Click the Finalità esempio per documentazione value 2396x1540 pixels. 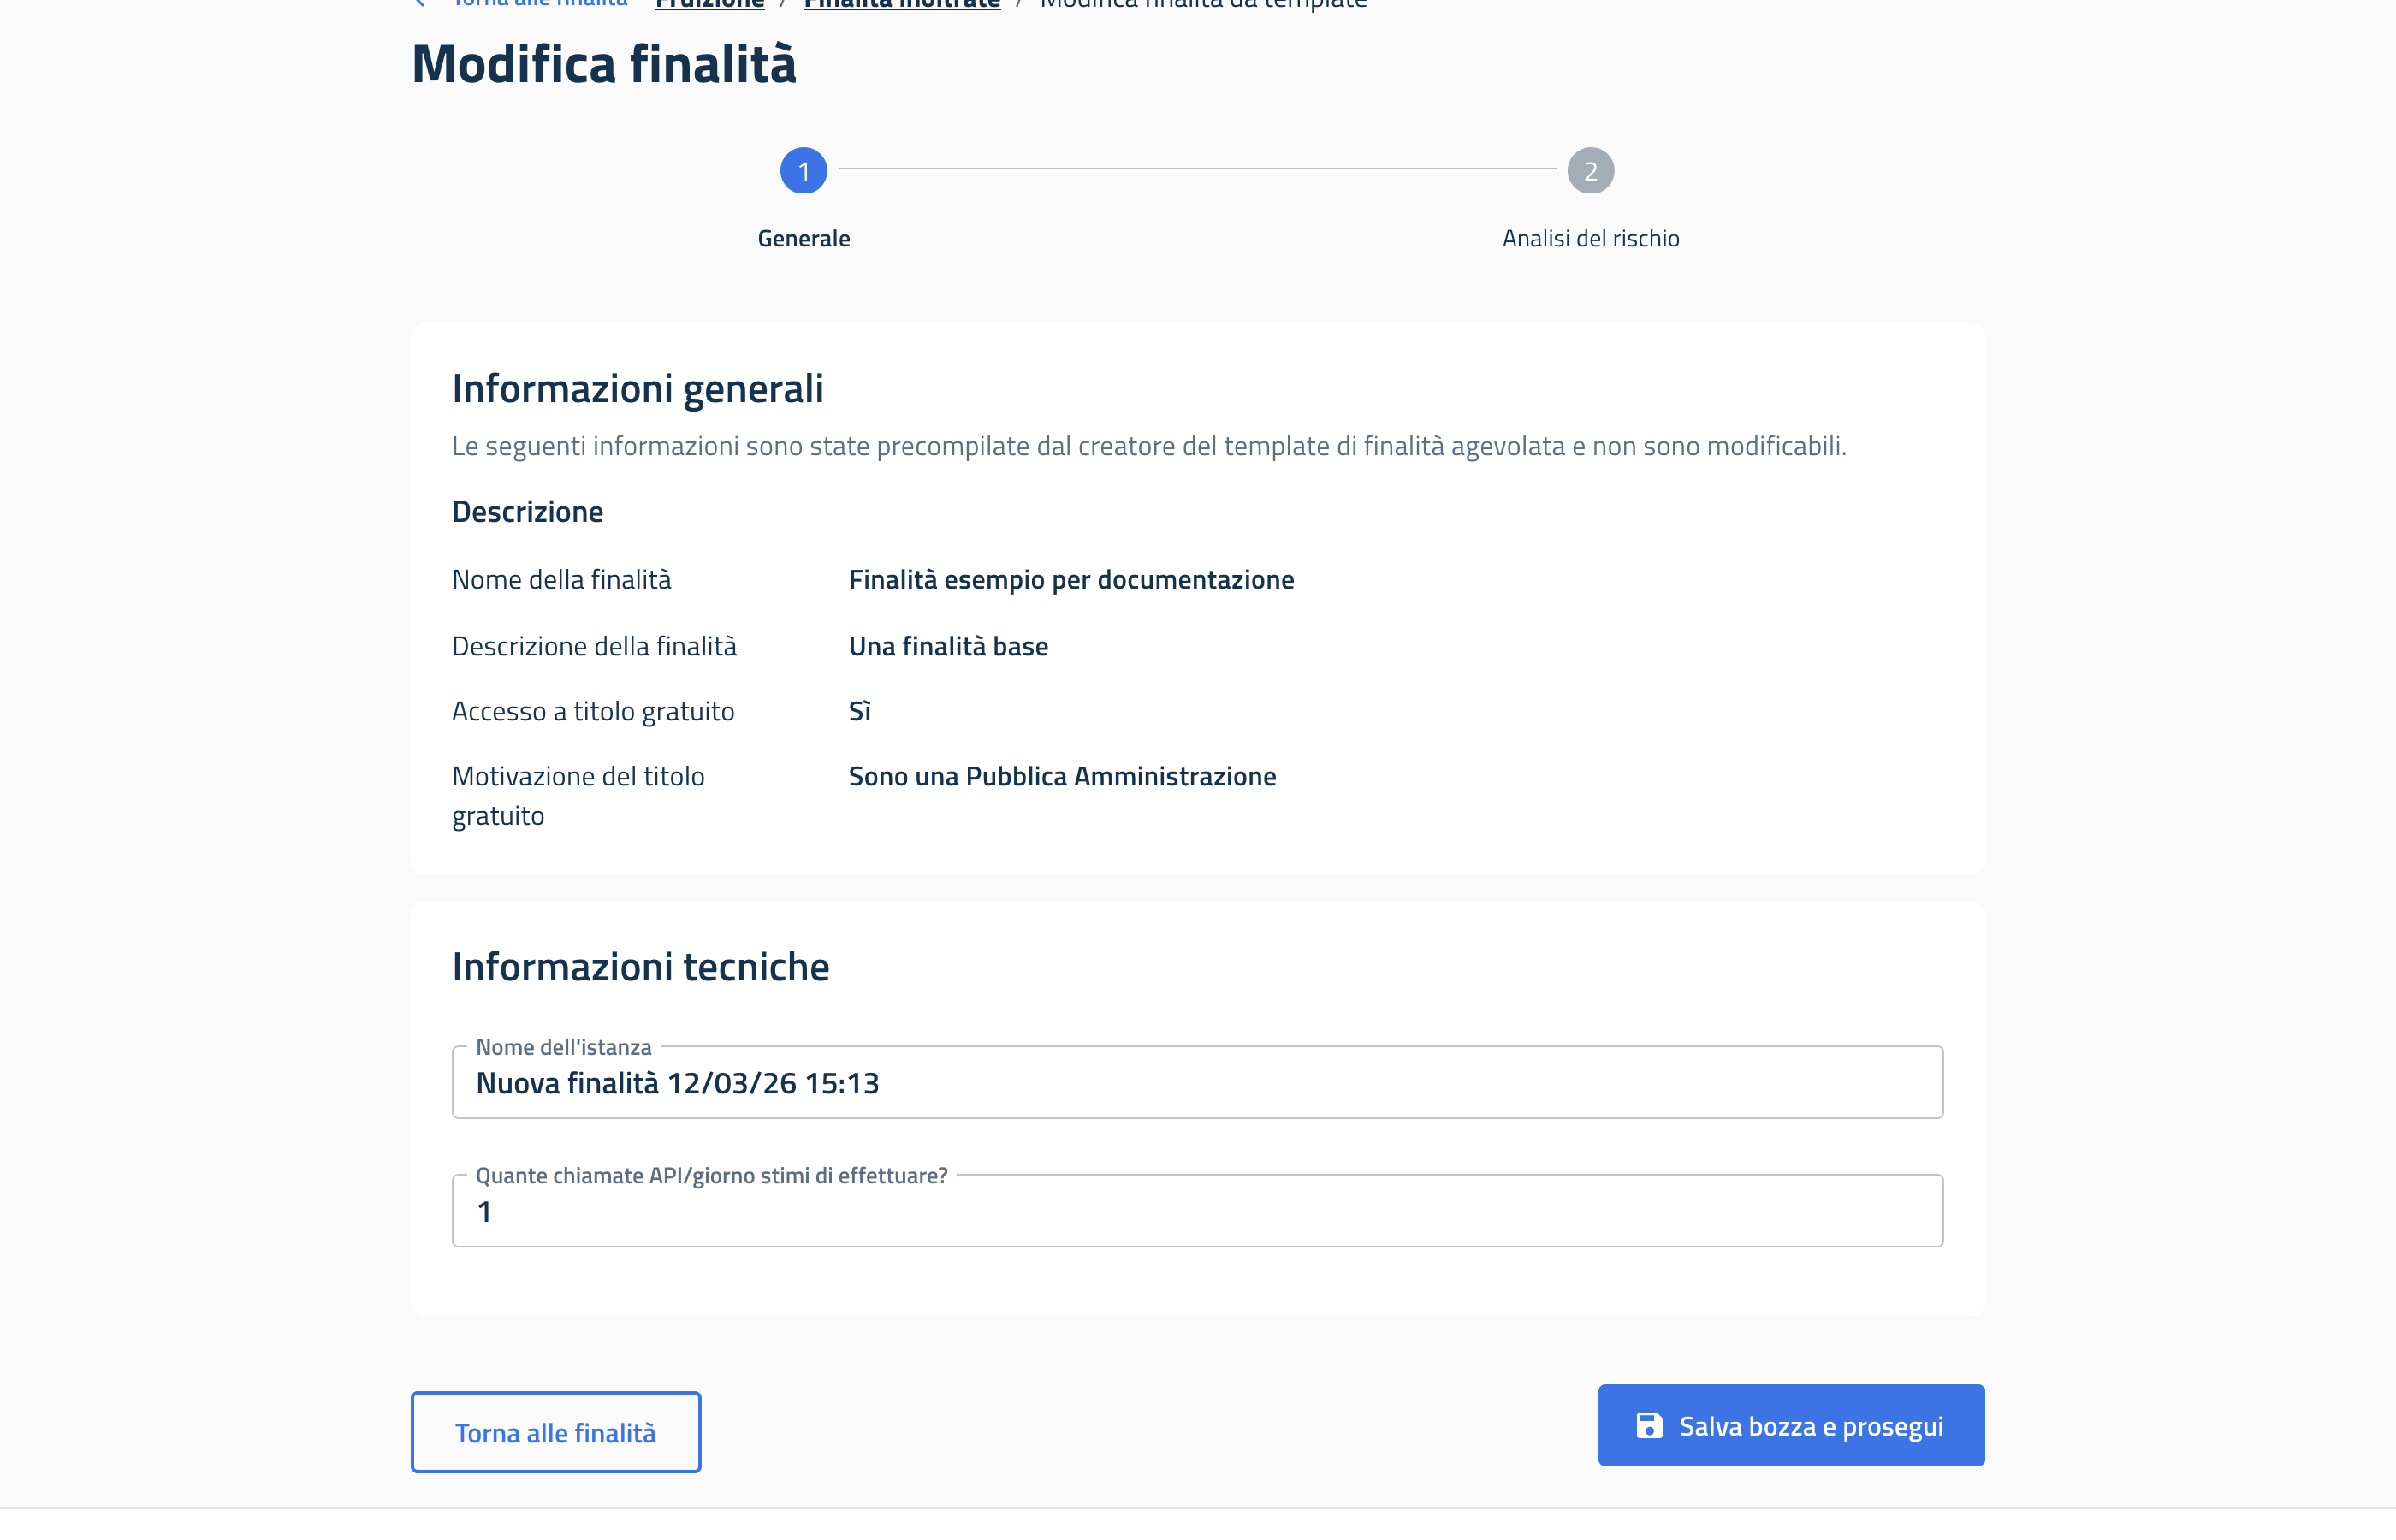(x=1071, y=580)
